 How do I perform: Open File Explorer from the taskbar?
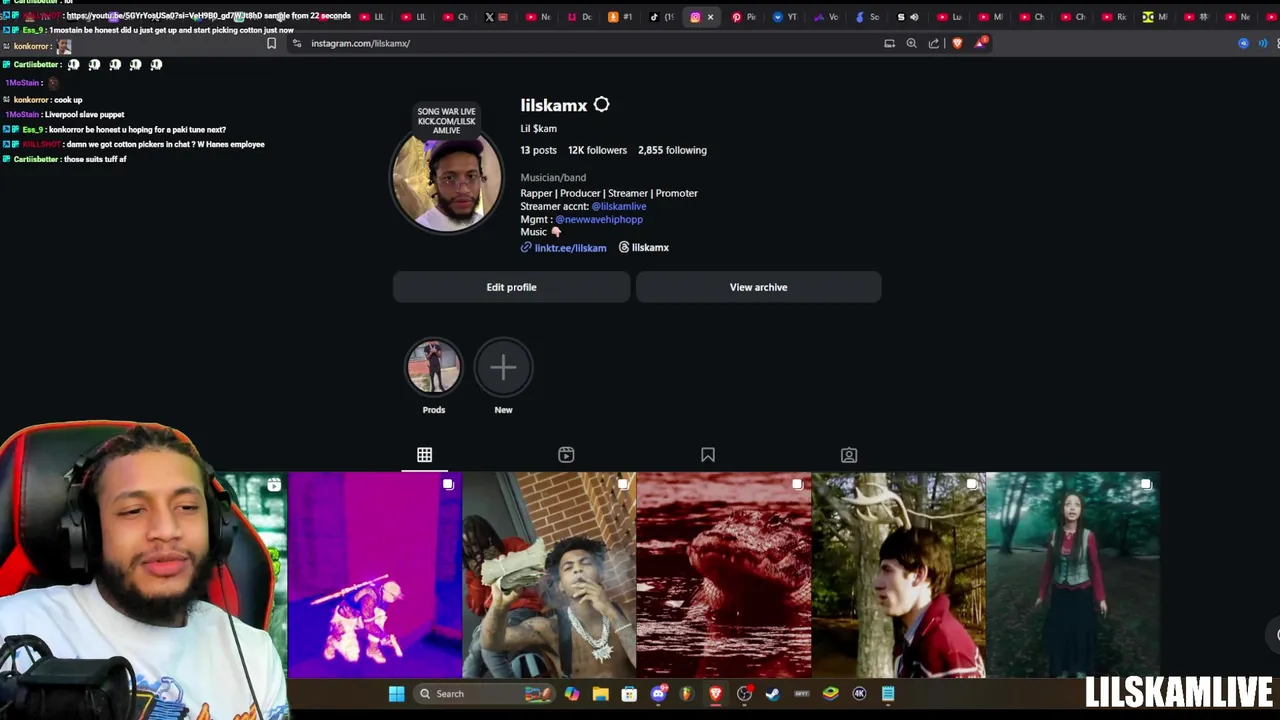tap(600, 694)
